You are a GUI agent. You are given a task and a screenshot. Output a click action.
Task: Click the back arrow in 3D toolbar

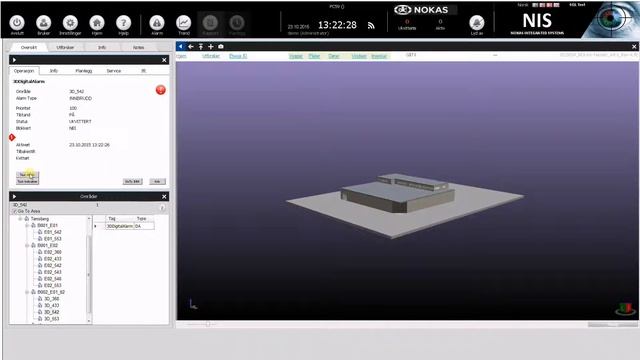pos(191,47)
